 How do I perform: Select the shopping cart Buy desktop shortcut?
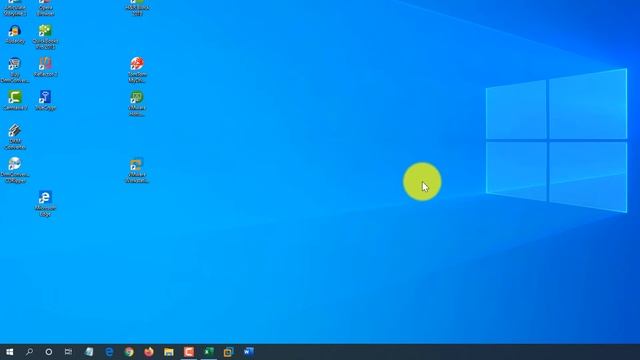point(15,70)
